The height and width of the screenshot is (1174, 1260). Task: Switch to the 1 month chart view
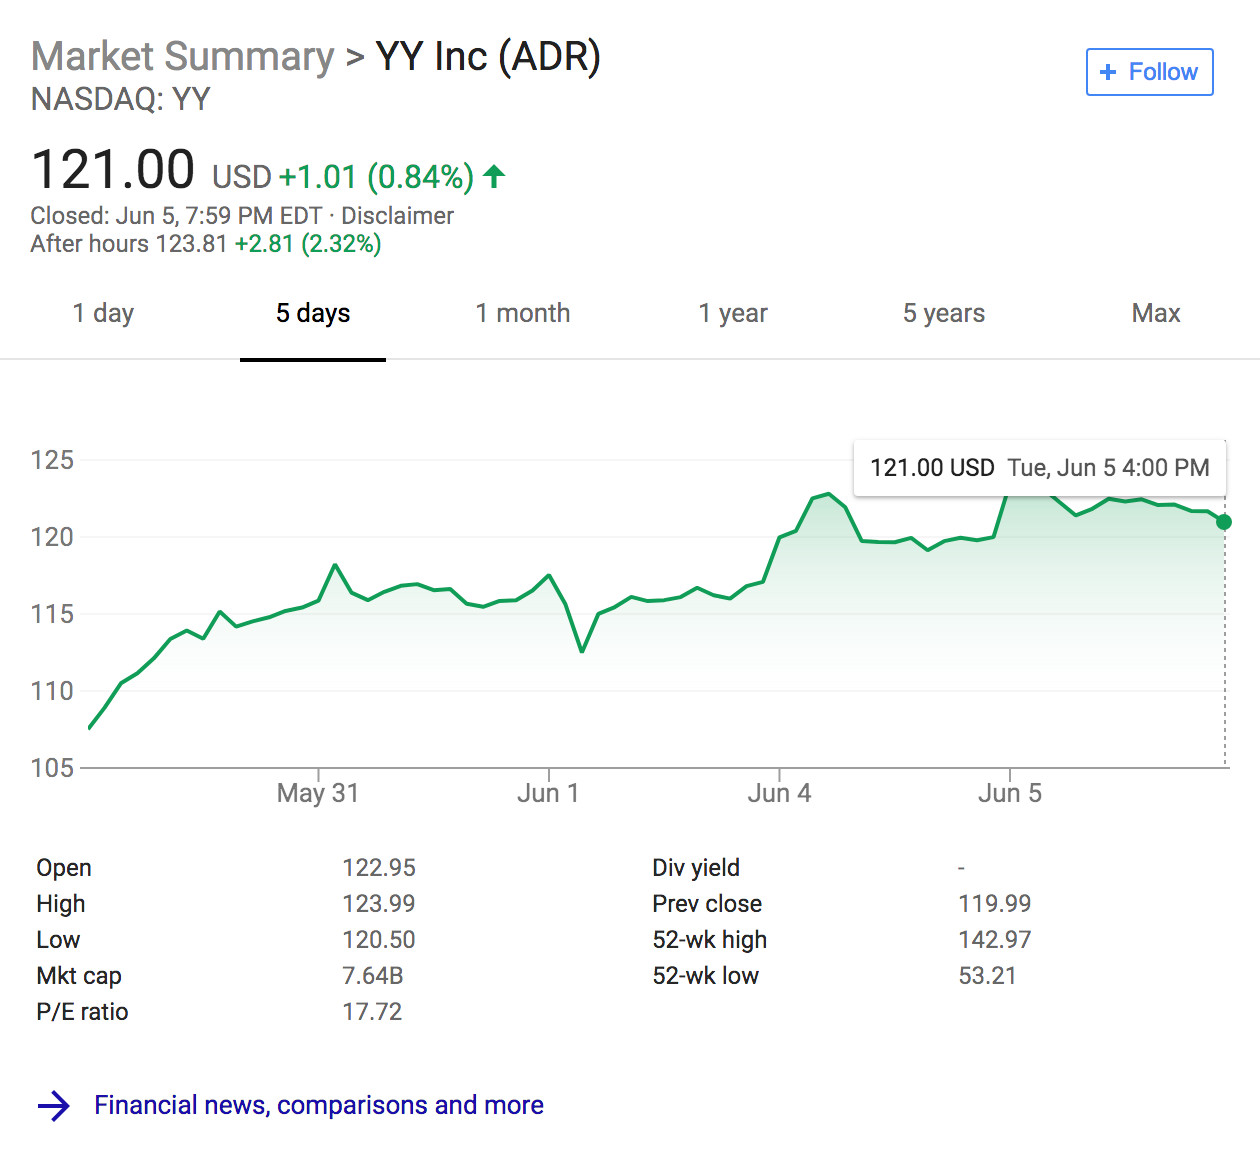tap(522, 313)
